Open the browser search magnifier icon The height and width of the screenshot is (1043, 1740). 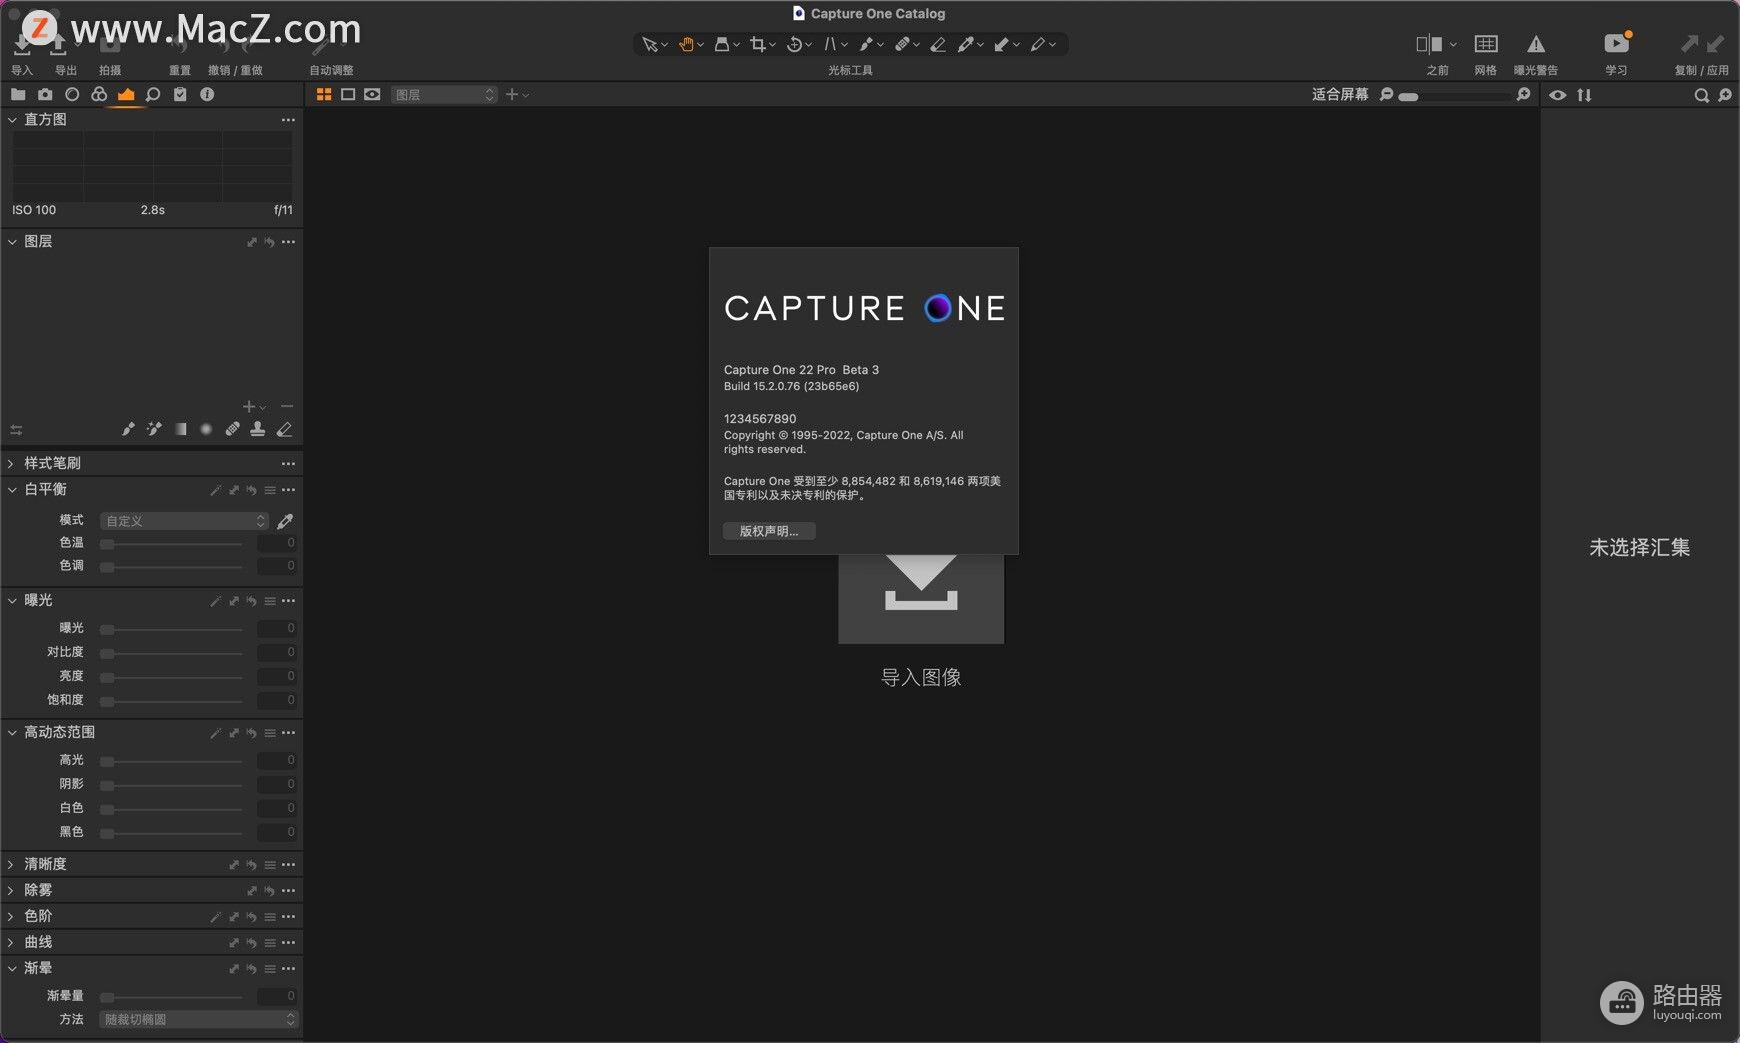(x=1701, y=95)
